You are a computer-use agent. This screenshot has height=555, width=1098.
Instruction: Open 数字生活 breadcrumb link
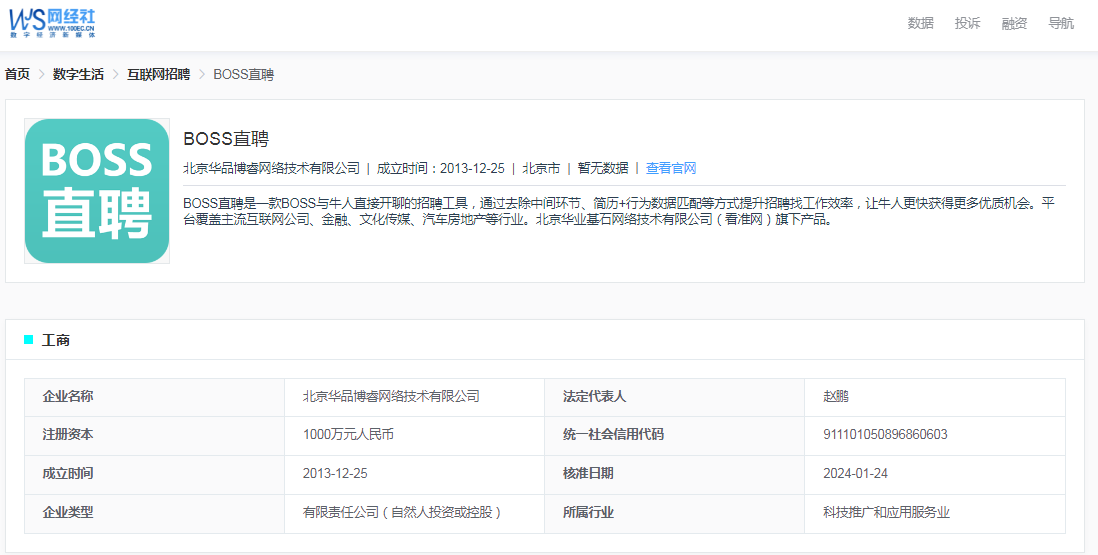point(78,74)
